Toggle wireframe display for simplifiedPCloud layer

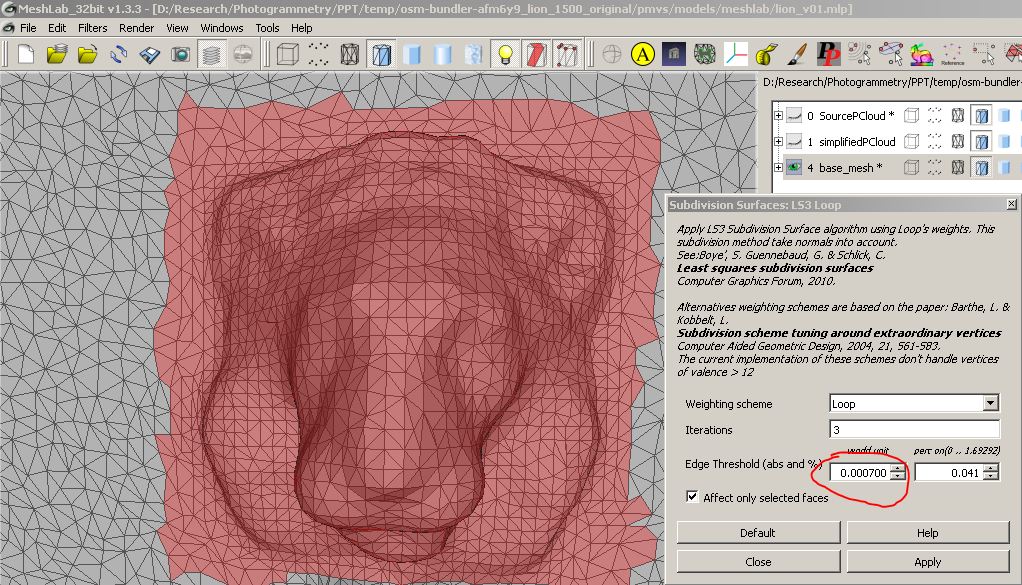coord(957,141)
